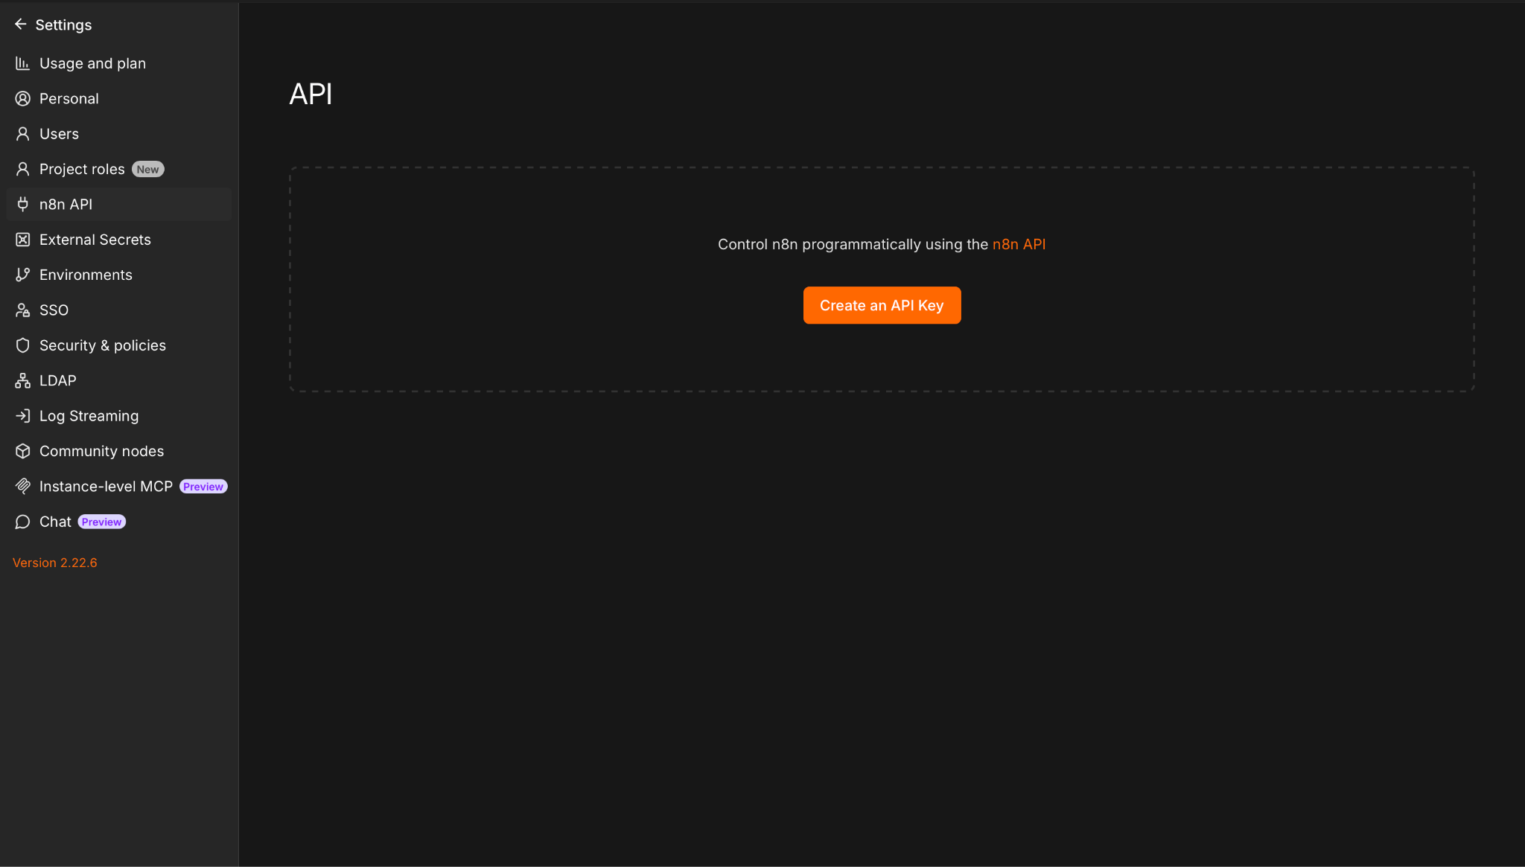This screenshot has width=1525, height=867.
Task: Click the Log Streaming arrow icon
Action: [22, 416]
